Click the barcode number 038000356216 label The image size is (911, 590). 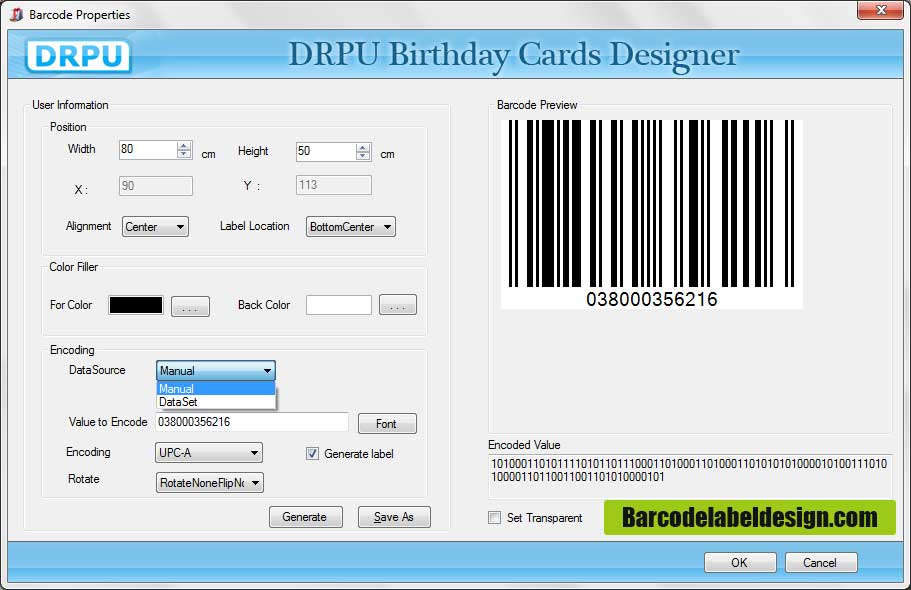click(x=651, y=299)
